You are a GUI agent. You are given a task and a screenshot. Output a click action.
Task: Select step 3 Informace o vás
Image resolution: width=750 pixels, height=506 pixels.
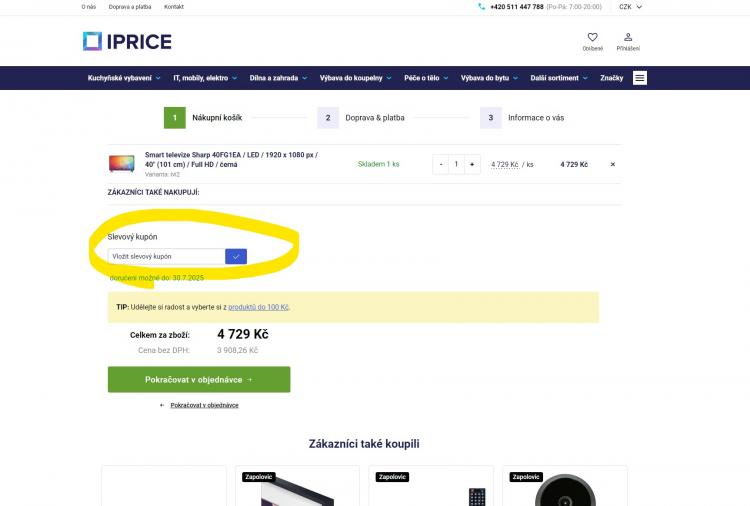[522, 118]
